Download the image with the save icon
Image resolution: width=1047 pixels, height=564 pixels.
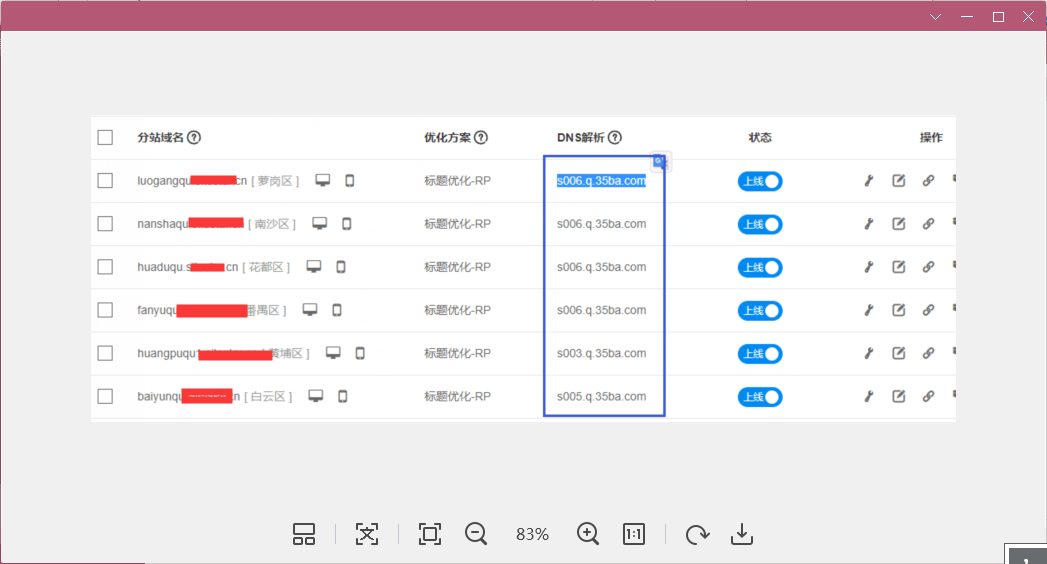click(x=741, y=534)
